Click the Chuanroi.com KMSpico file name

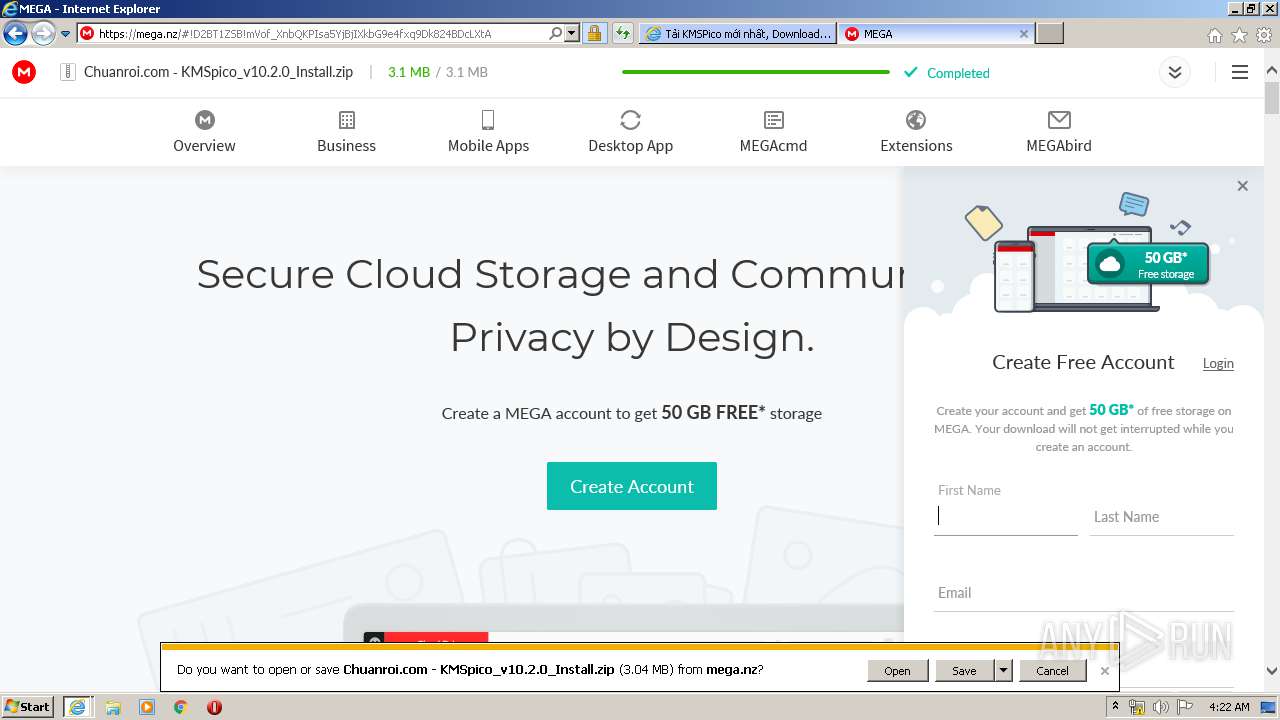[218, 72]
